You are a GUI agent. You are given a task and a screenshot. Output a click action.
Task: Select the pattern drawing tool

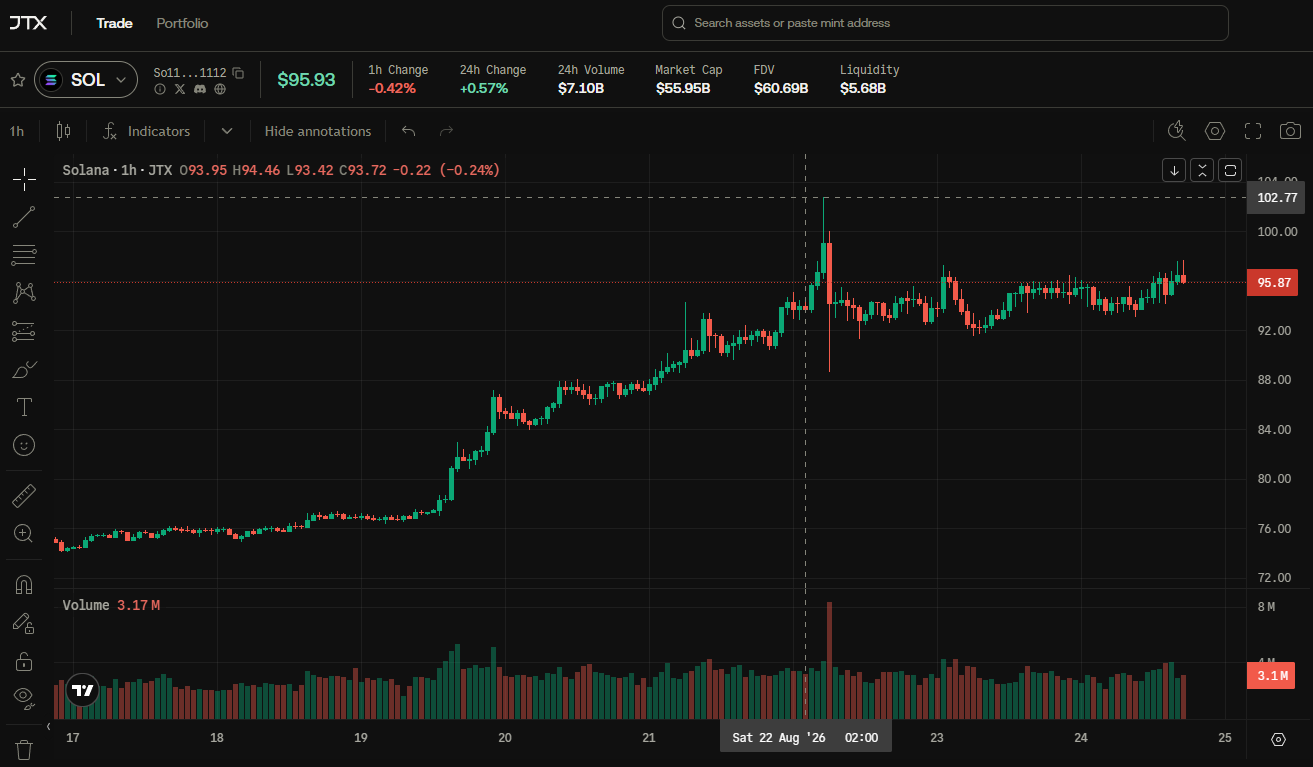coord(24,293)
